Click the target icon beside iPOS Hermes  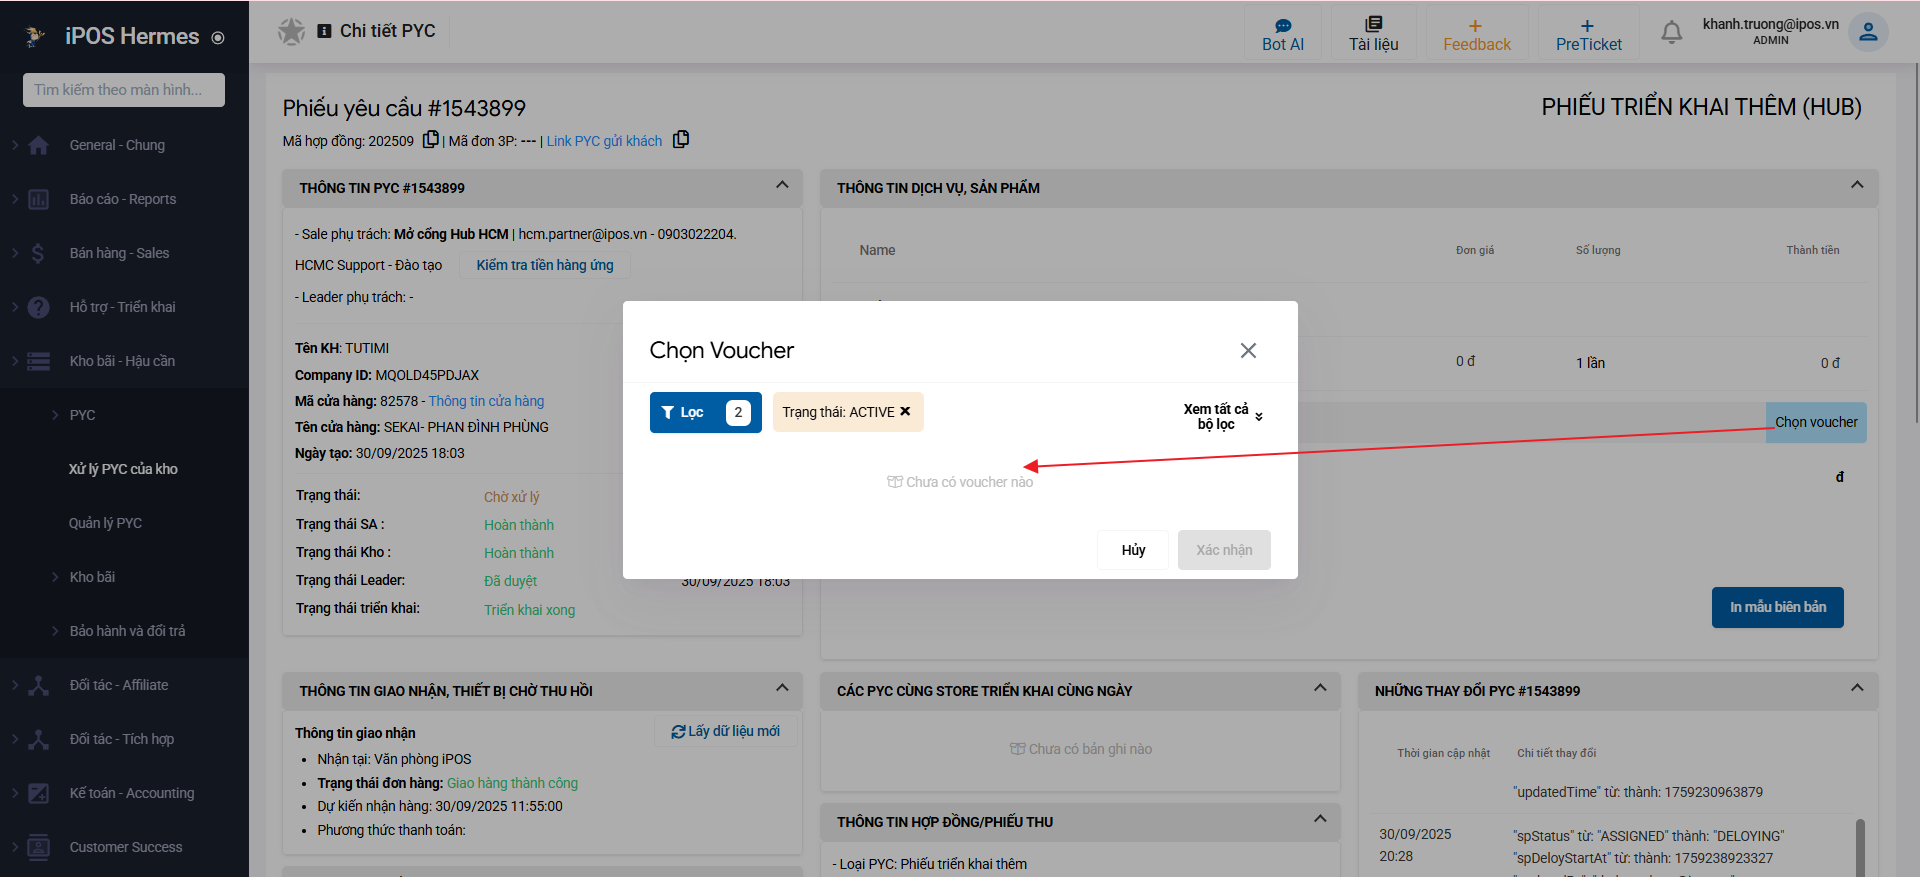(x=218, y=38)
